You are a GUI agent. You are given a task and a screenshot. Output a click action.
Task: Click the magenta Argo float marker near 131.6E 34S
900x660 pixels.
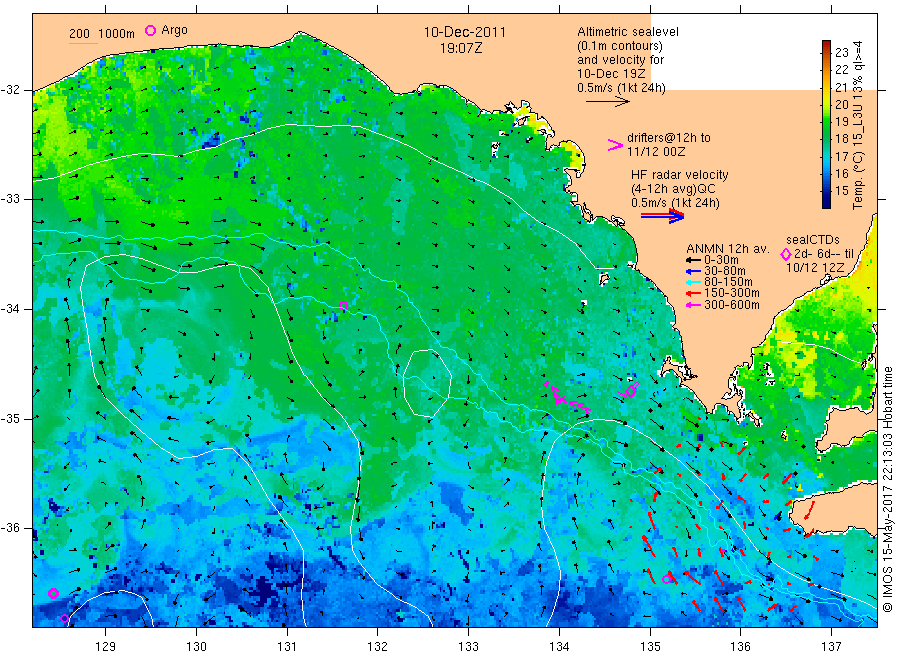pos(343,305)
